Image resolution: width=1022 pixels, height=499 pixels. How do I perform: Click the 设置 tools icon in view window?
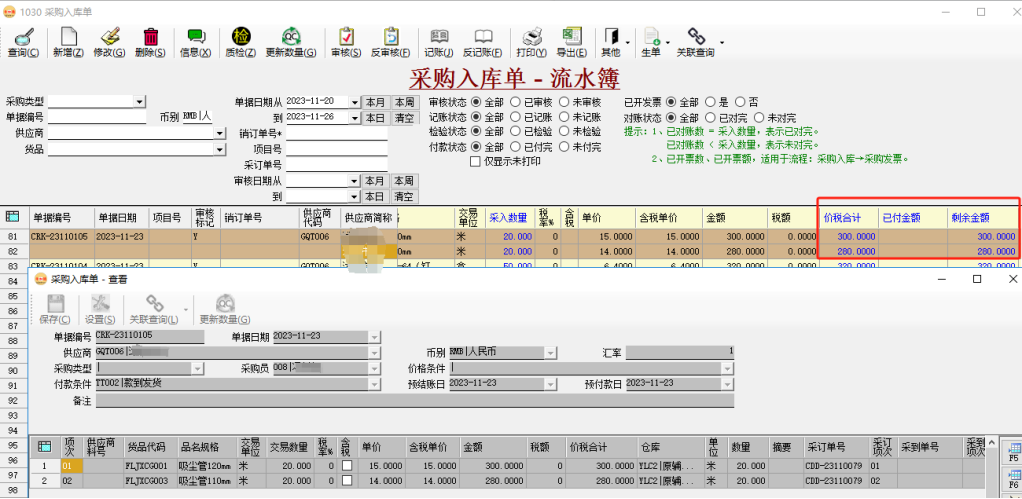(x=100, y=304)
